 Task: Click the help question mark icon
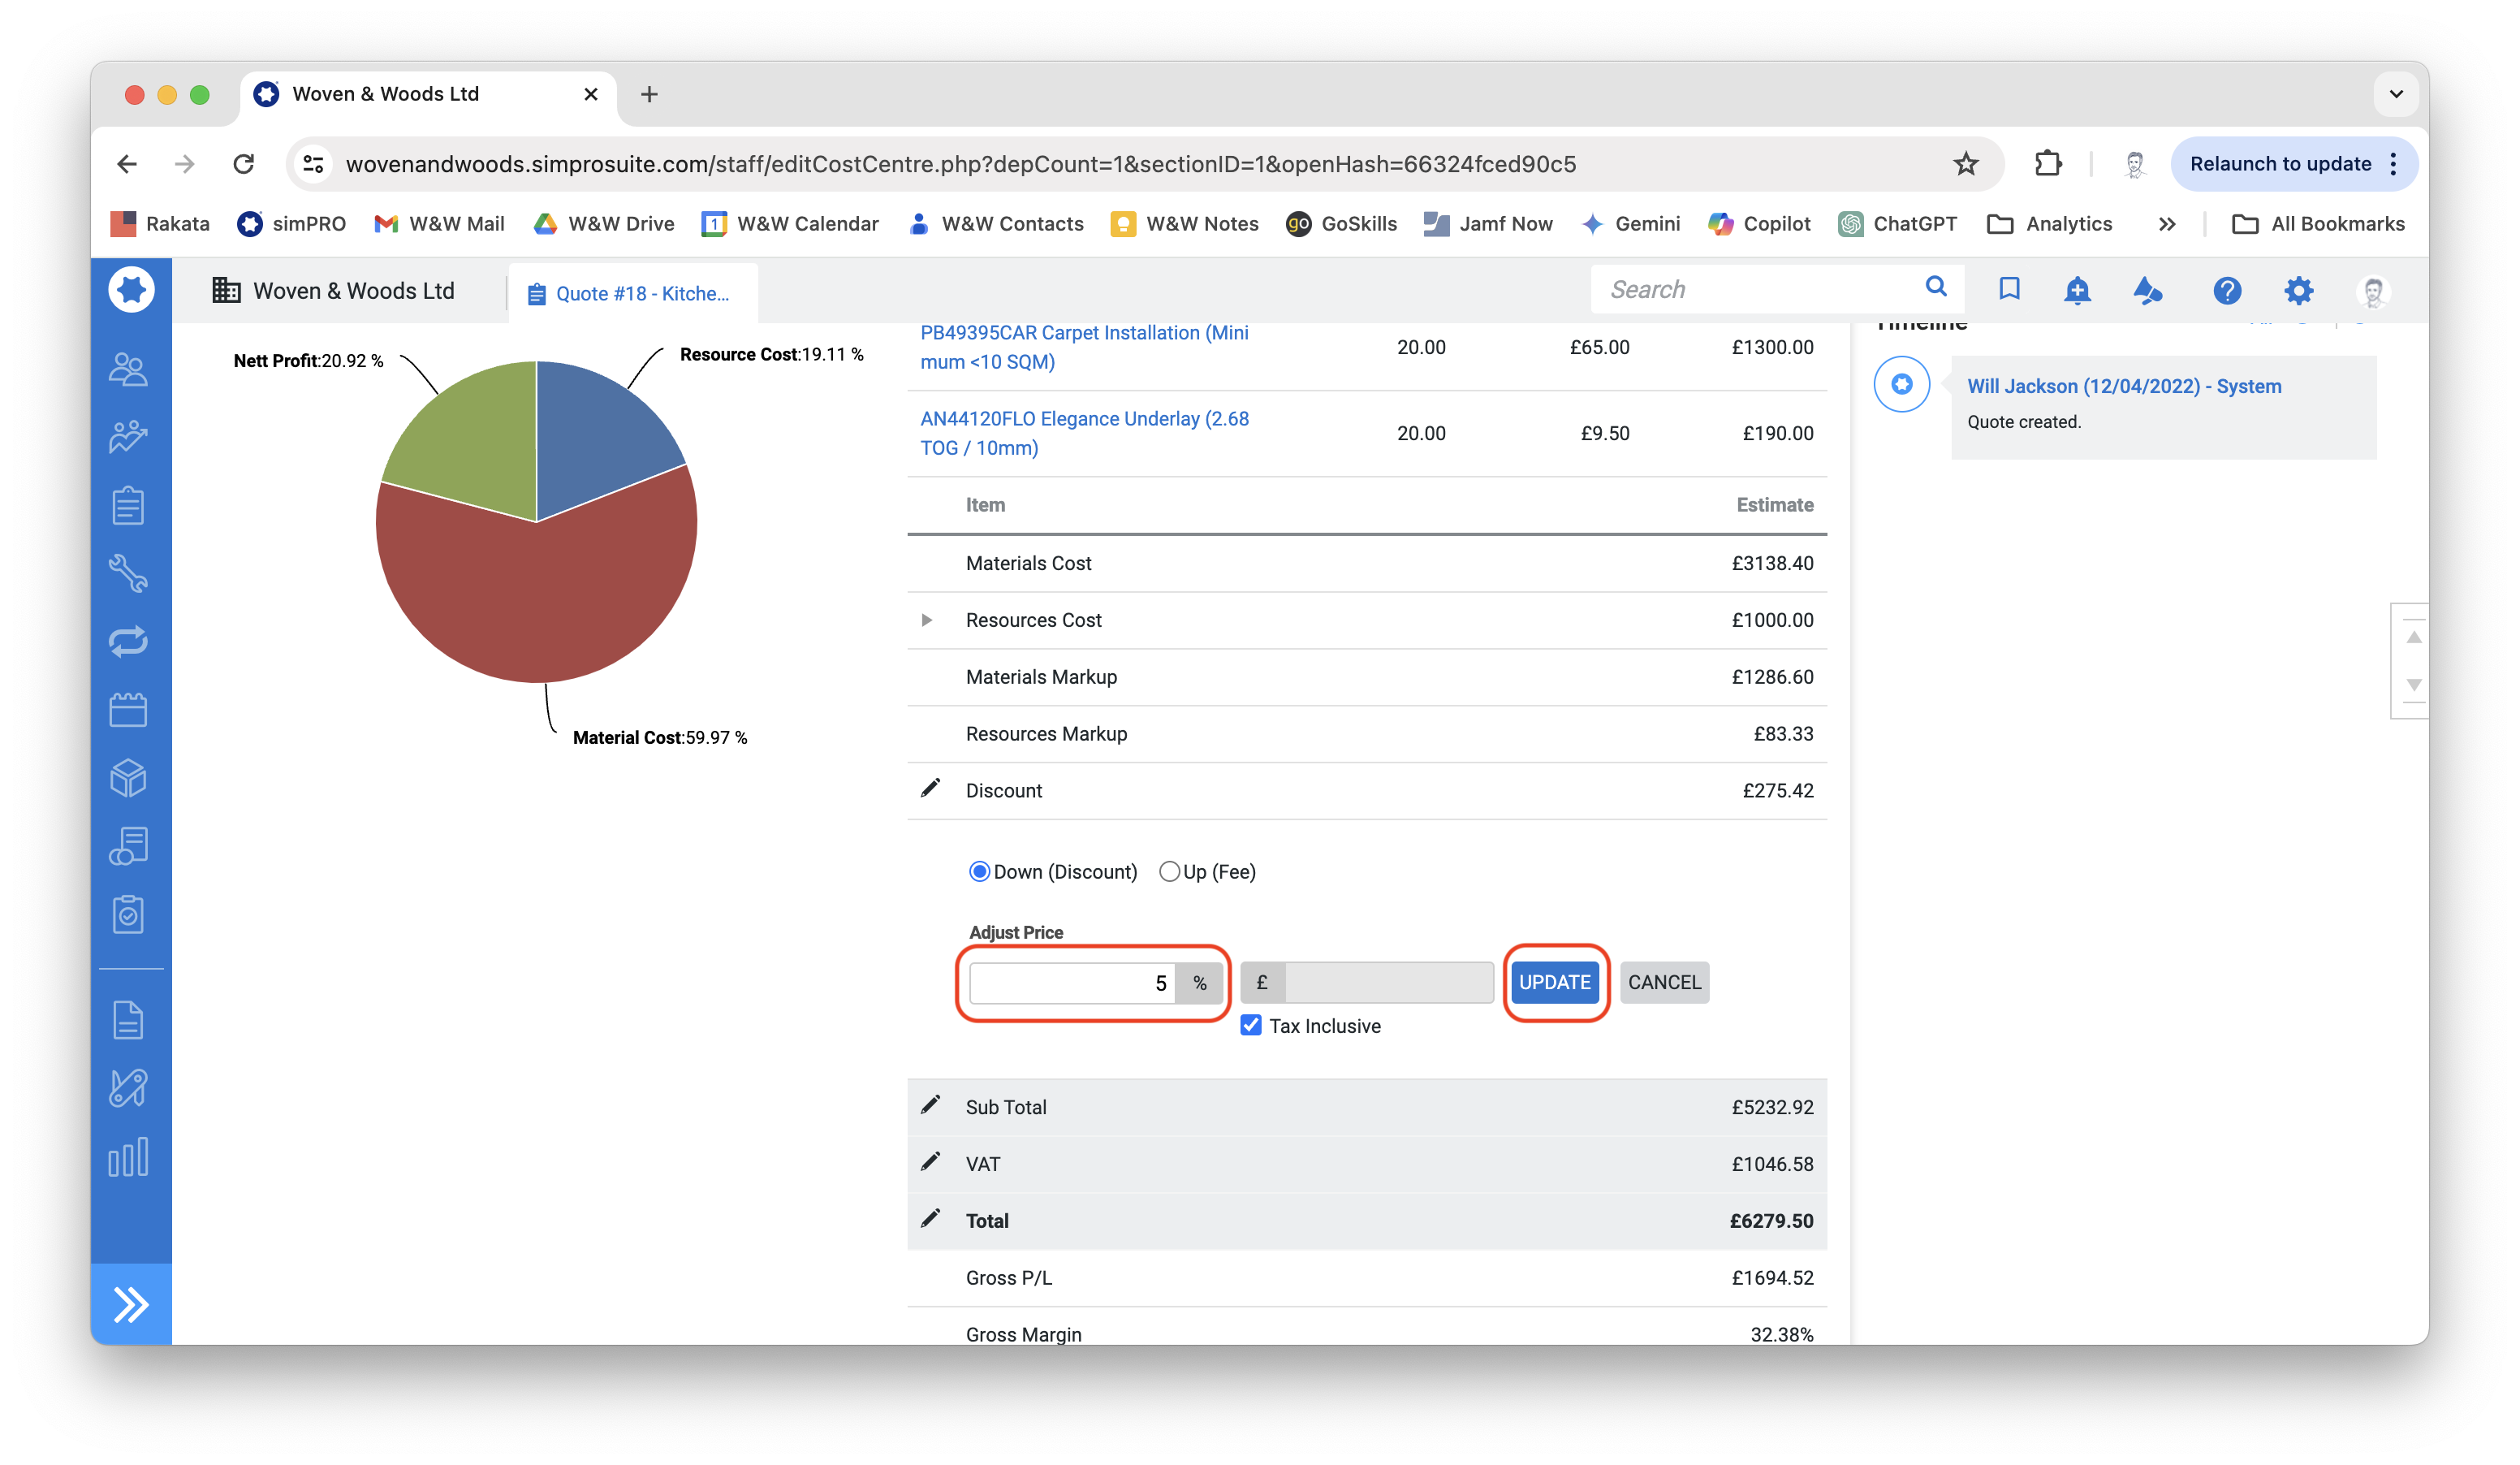pos(2226,290)
